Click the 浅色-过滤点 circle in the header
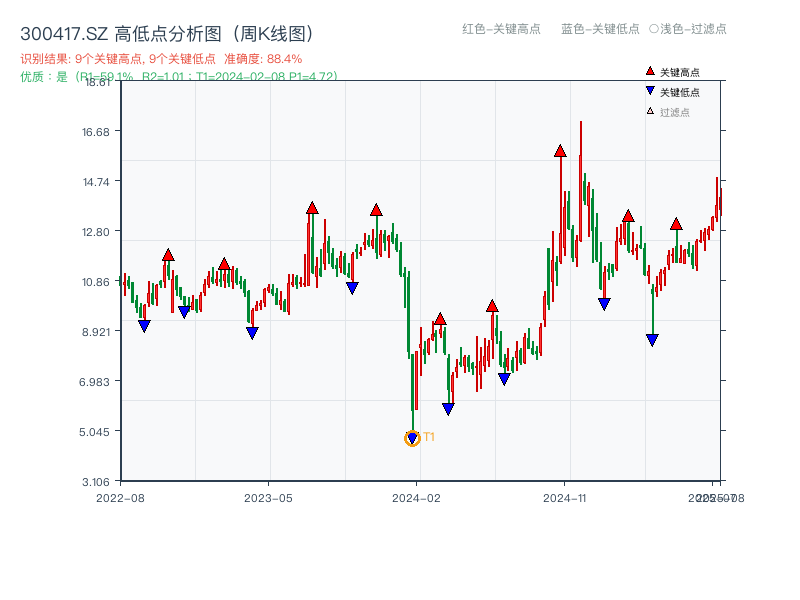800x600 pixels. tap(654, 29)
